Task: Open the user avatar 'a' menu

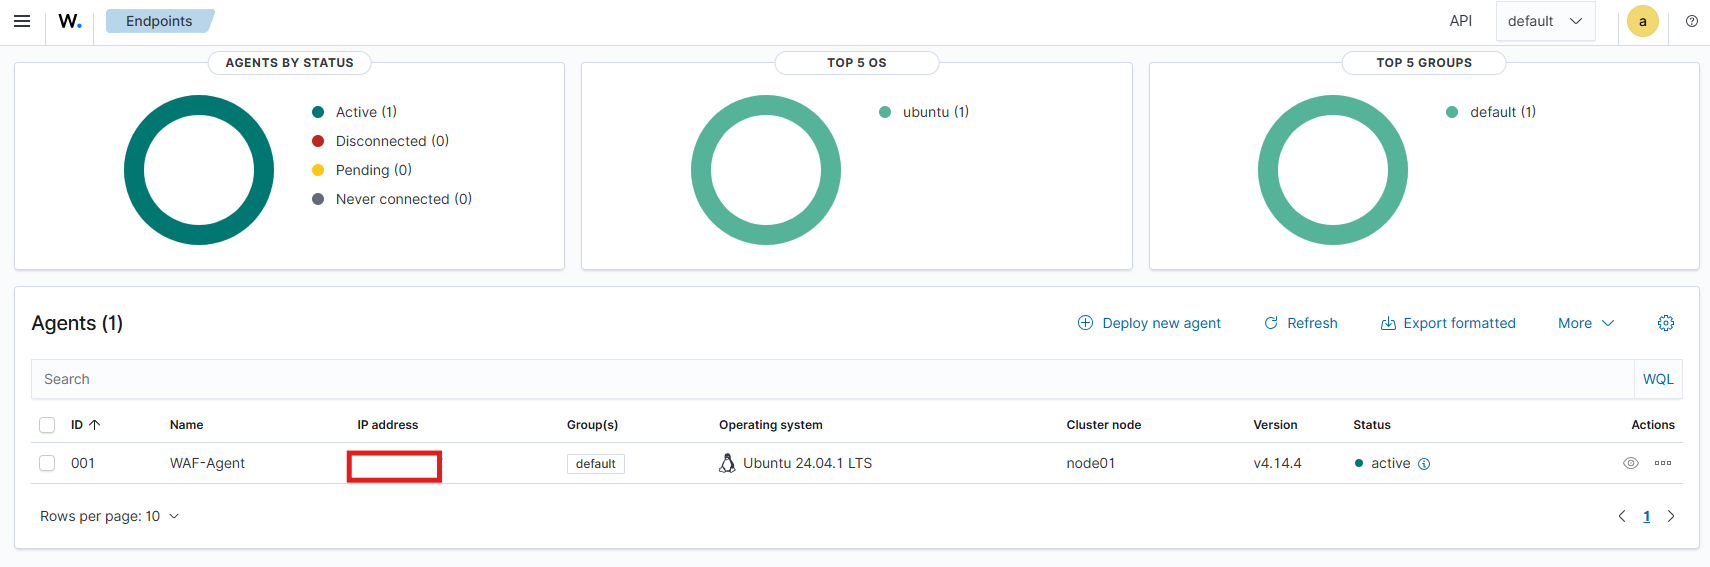Action: point(1643,21)
